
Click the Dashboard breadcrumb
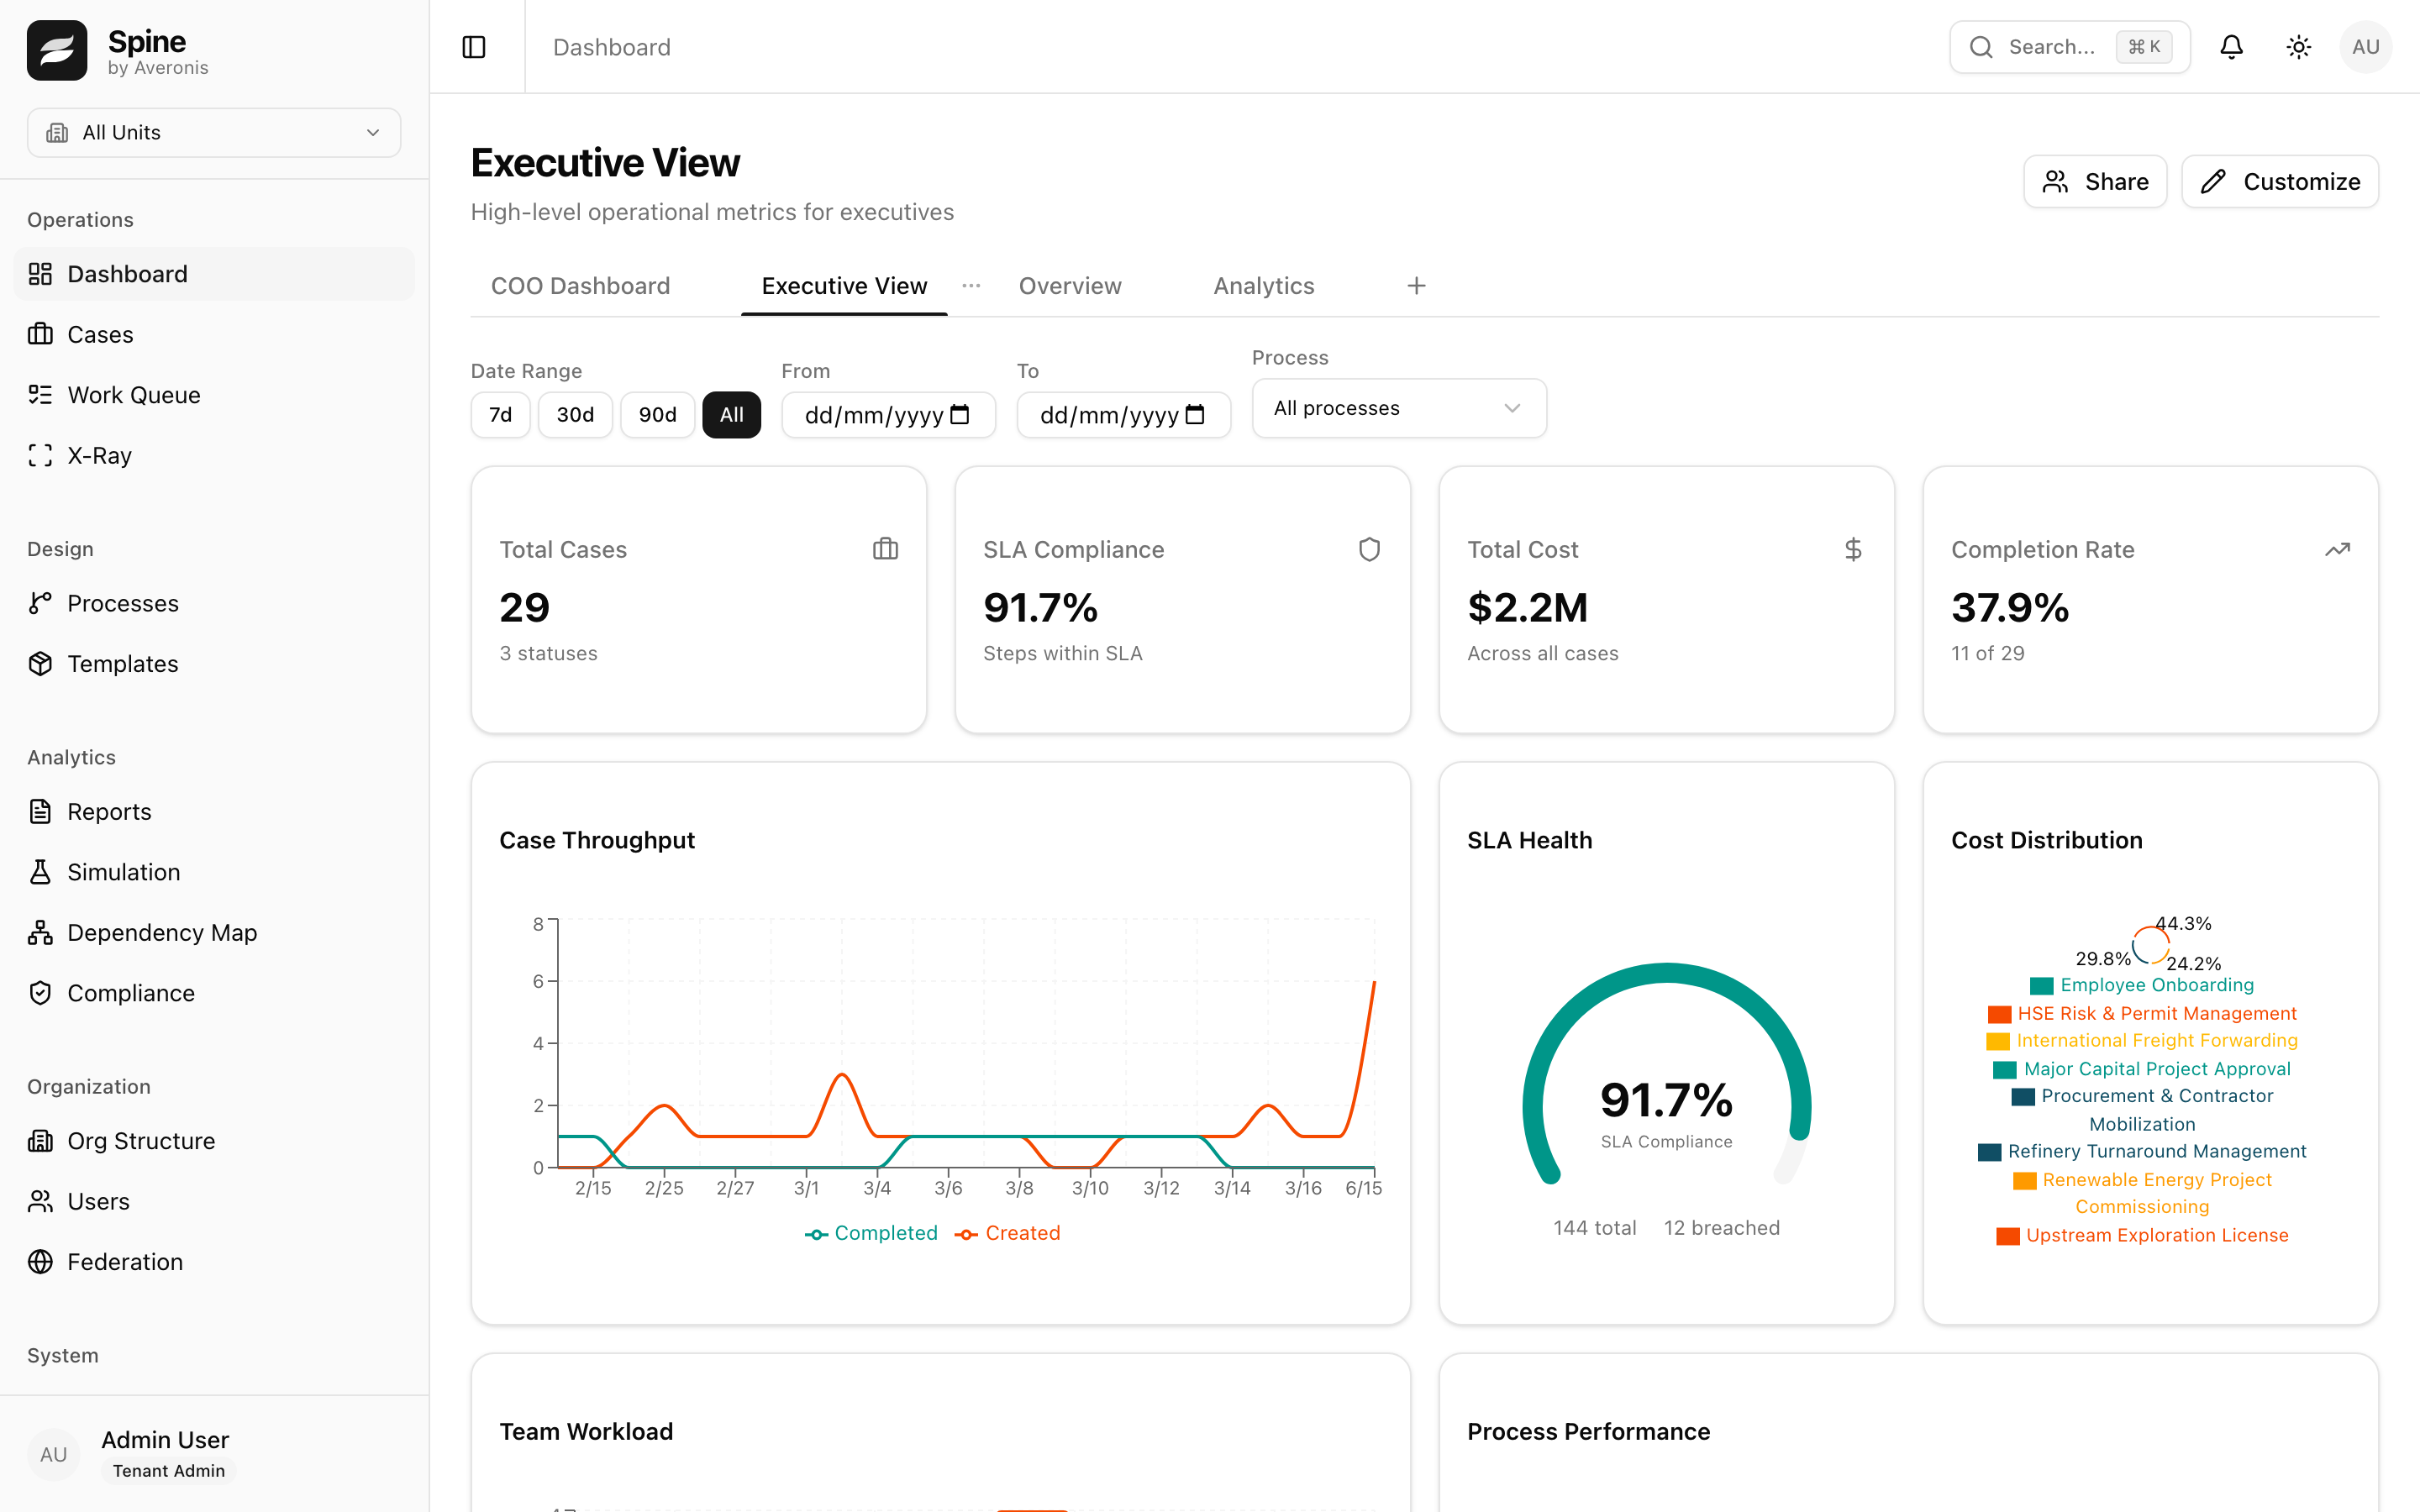tap(612, 47)
